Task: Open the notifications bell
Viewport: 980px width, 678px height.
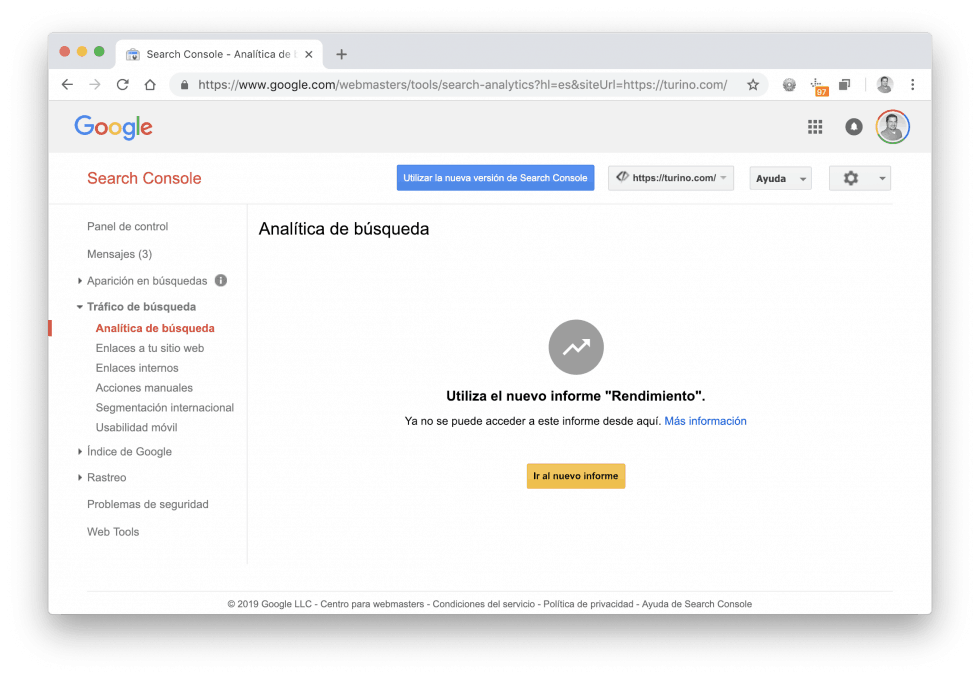Action: [853, 127]
